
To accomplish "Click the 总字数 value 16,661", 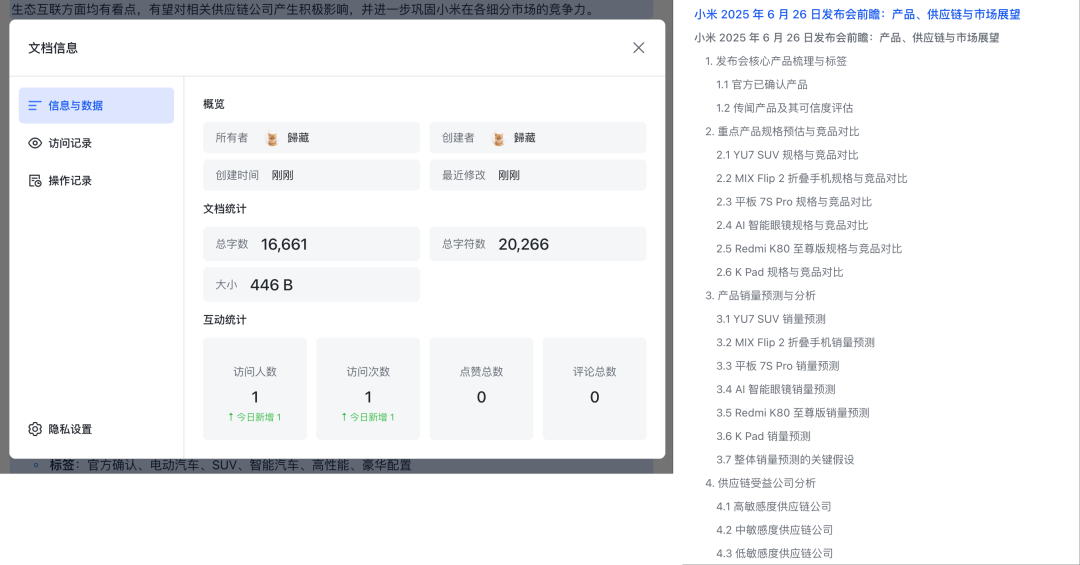I will point(284,244).
